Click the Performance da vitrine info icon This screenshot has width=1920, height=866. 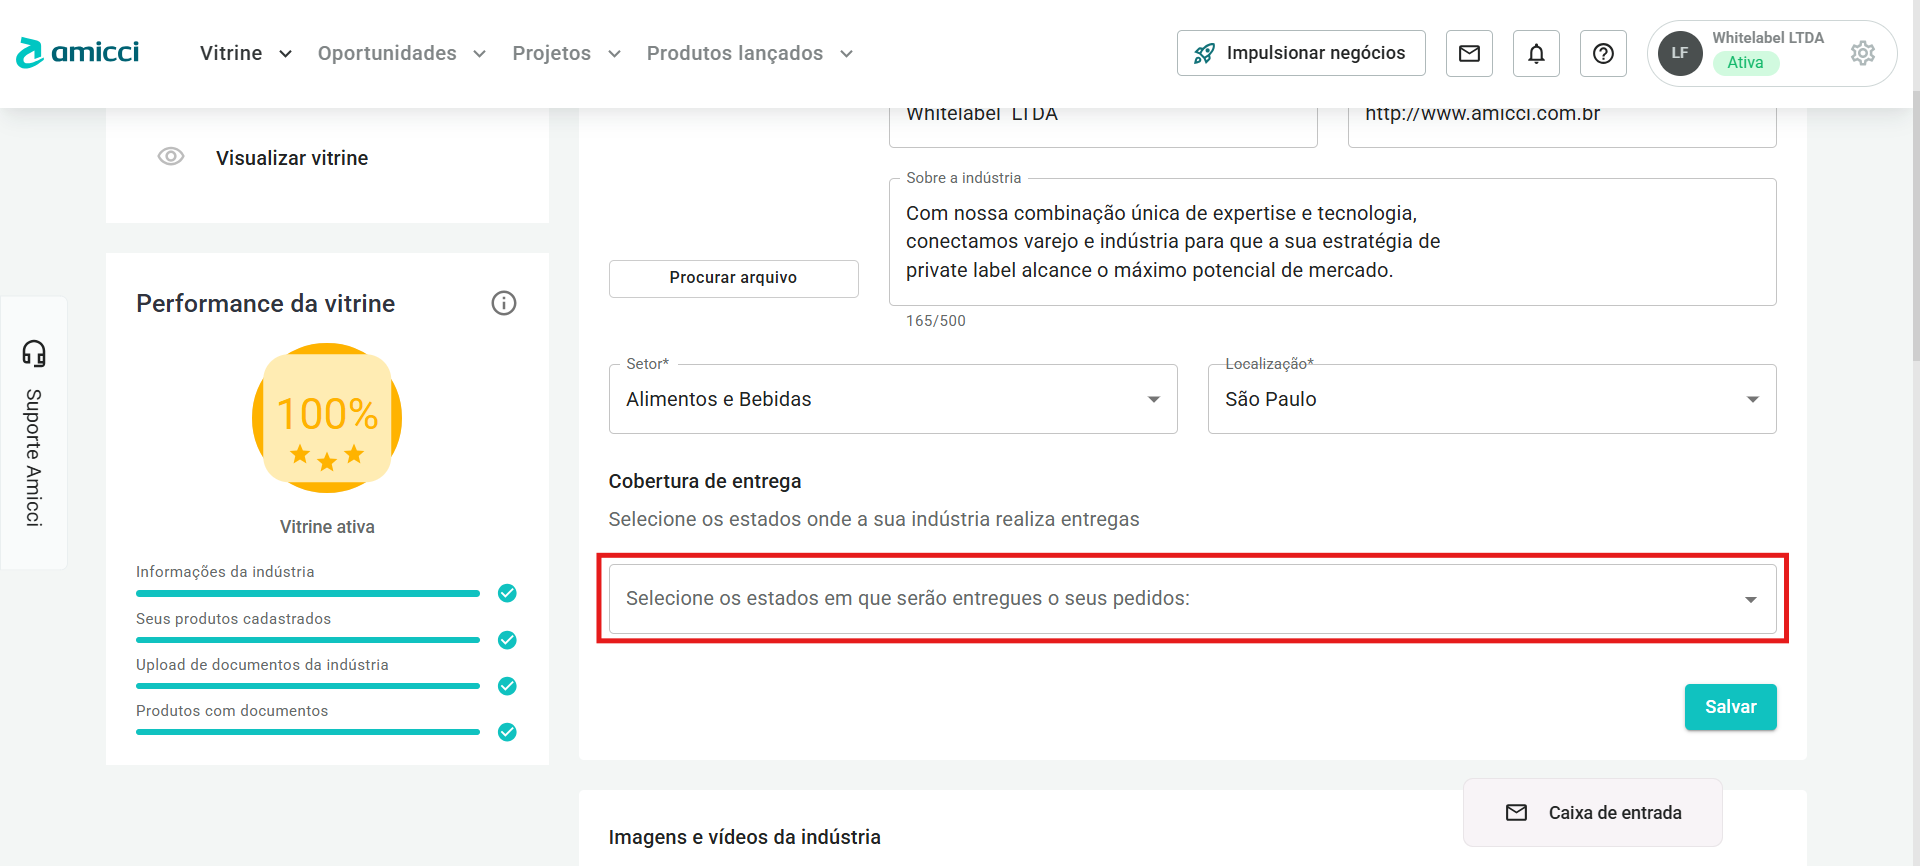pyautogui.click(x=504, y=303)
